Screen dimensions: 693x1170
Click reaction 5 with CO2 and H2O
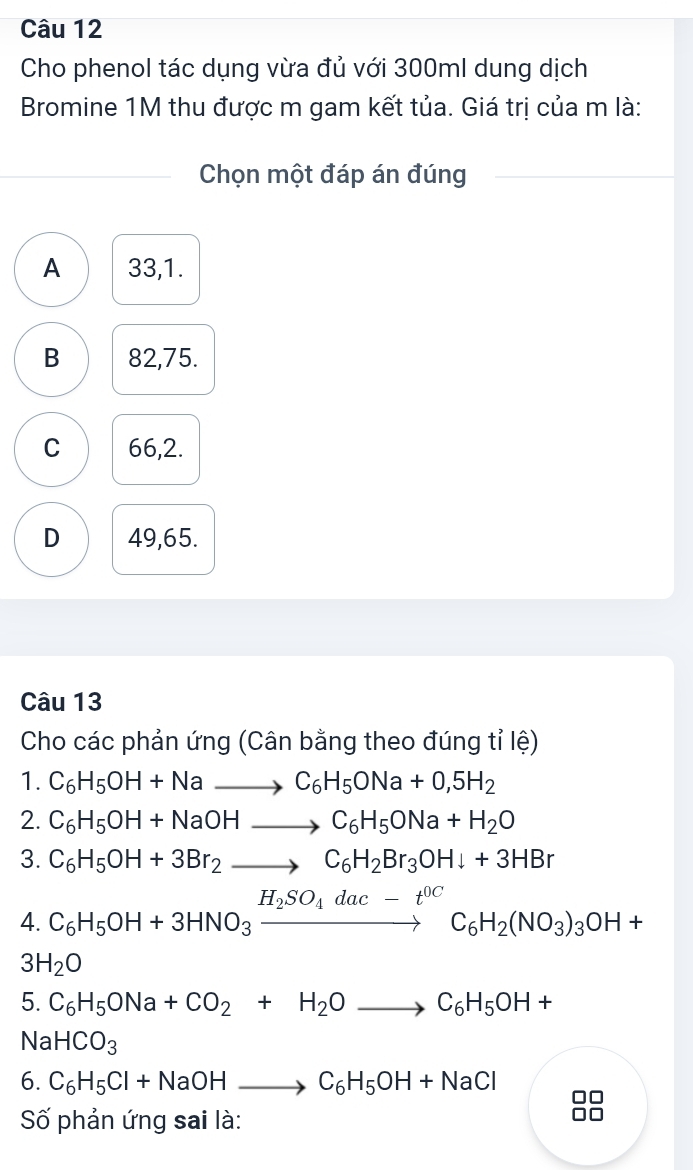click(x=287, y=1023)
